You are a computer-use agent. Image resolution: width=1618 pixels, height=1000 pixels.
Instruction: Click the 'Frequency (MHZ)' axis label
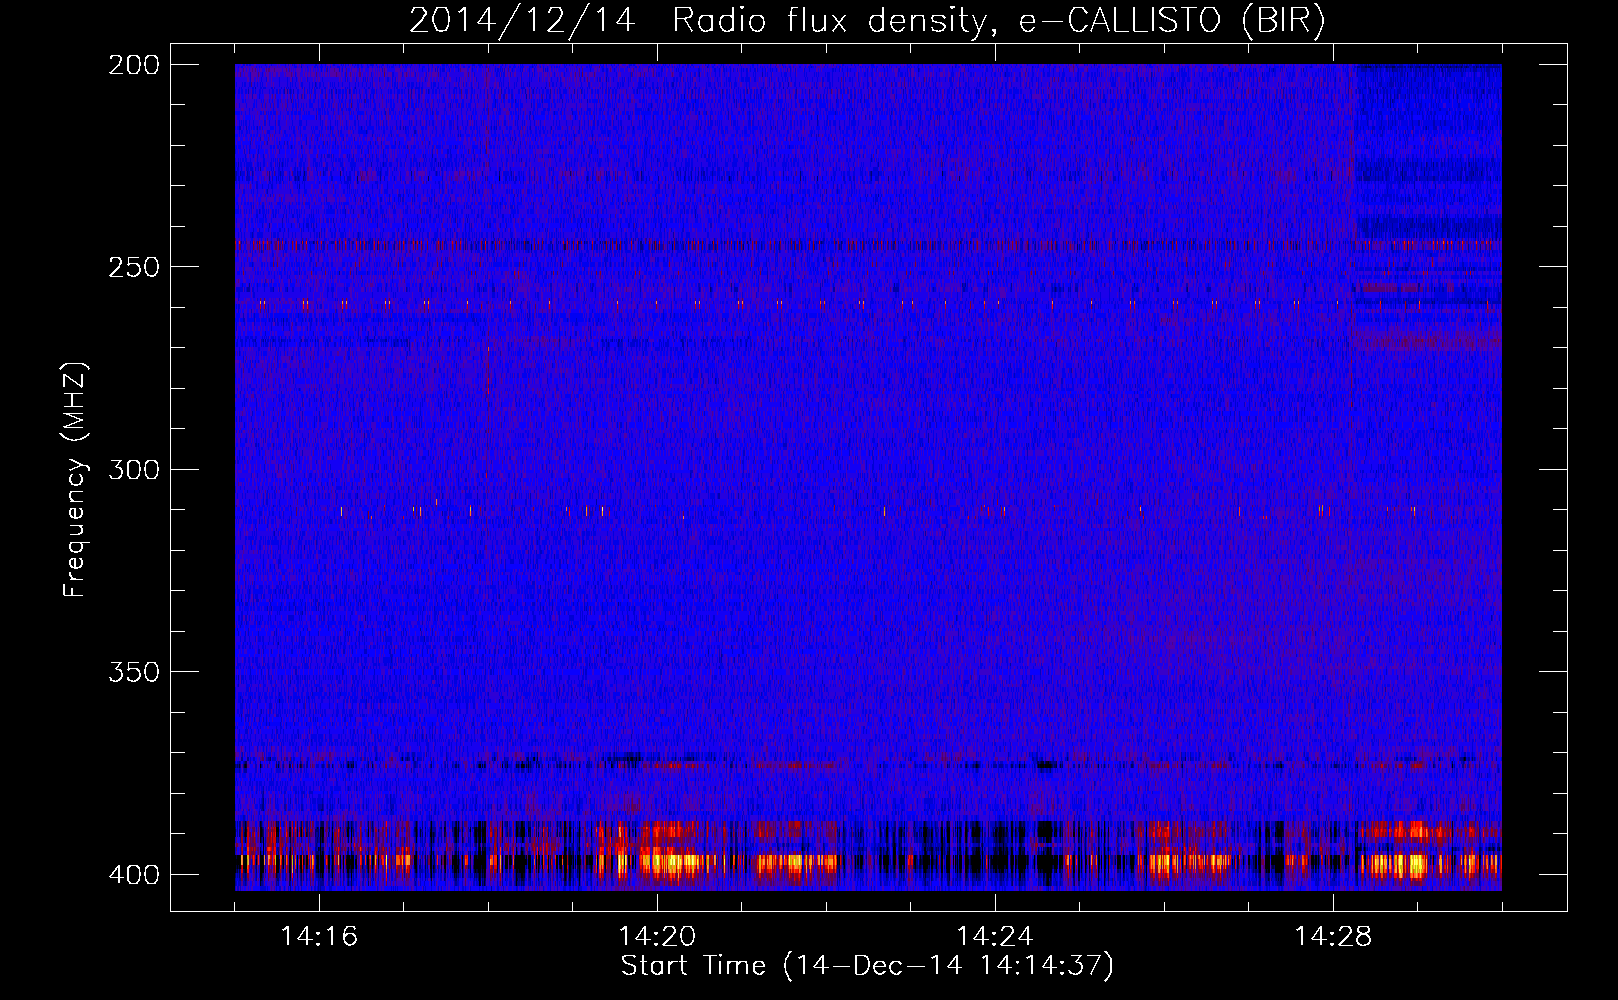click(x=75, y=480)
